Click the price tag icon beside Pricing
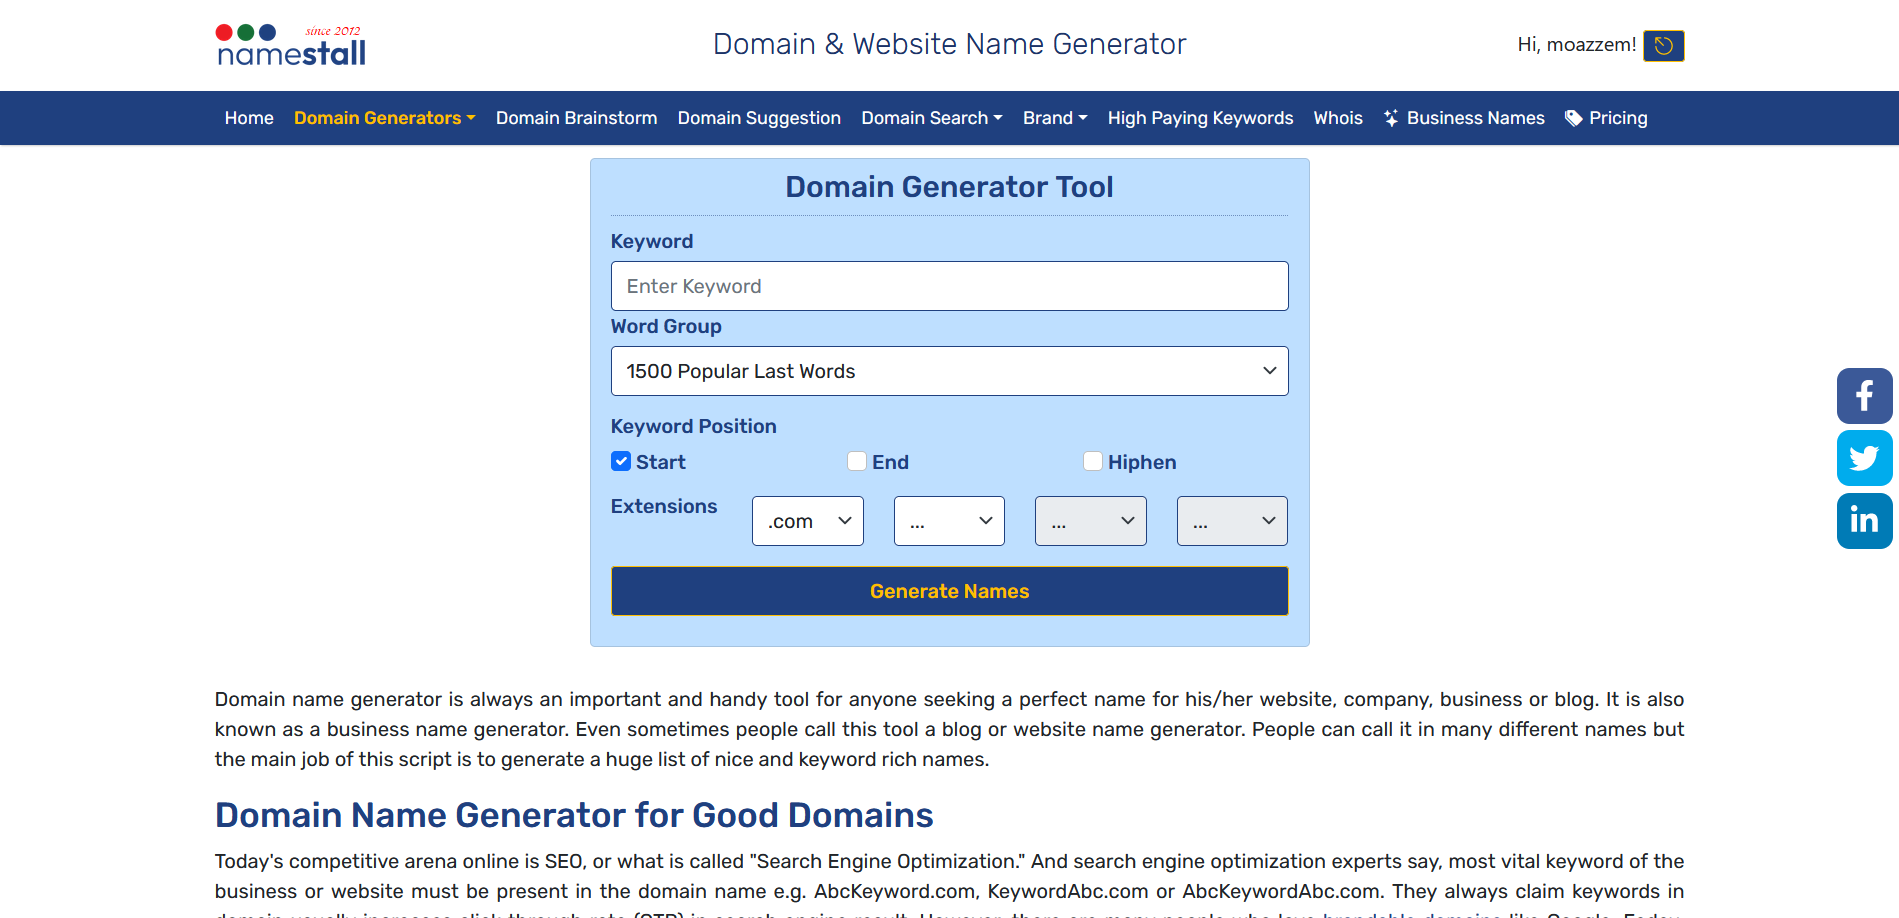The image size is (1899, 918). (1571, 117)
